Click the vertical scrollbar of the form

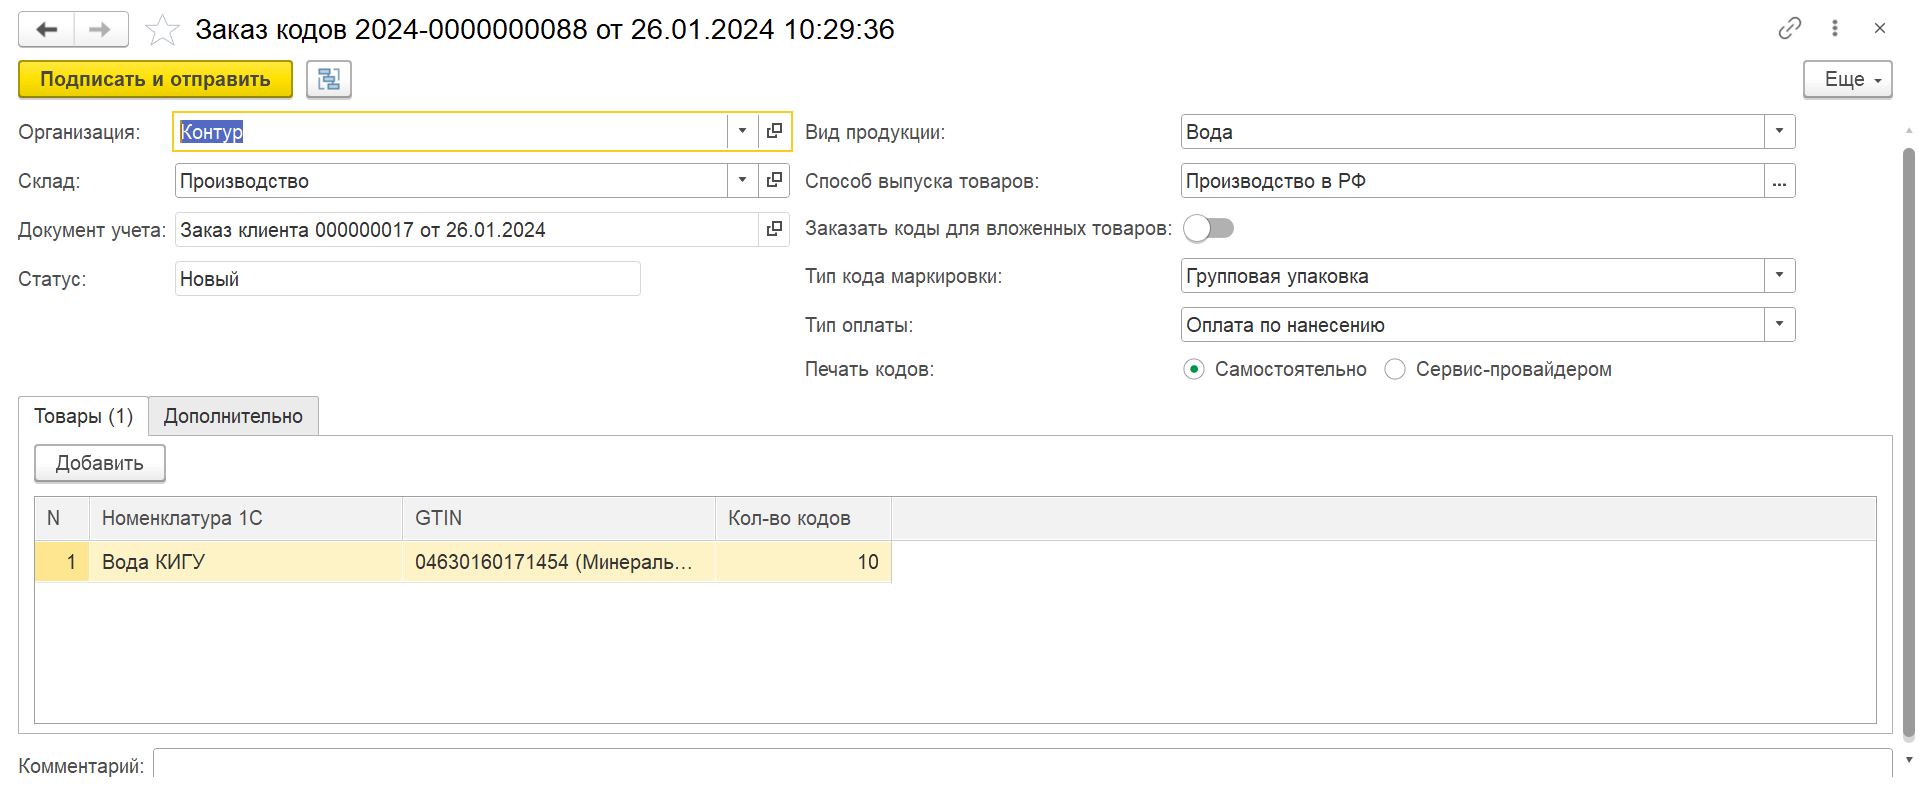pyautogui.click(x=1908, y=442)
